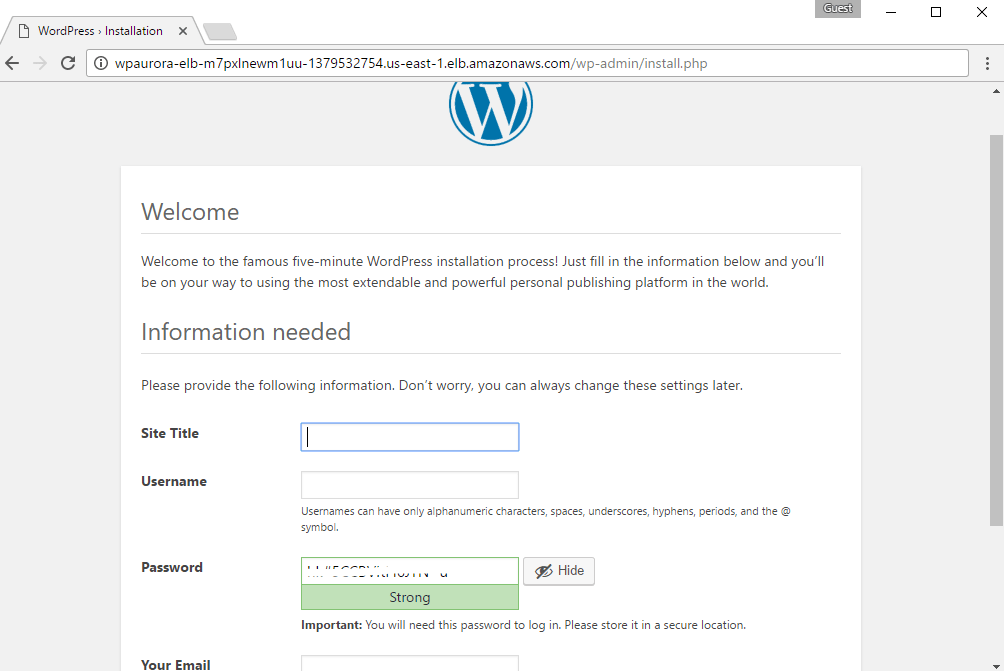Click the Guest profile button
Viewport: 1004px width, 671px height.
click(x=837, y=9)
